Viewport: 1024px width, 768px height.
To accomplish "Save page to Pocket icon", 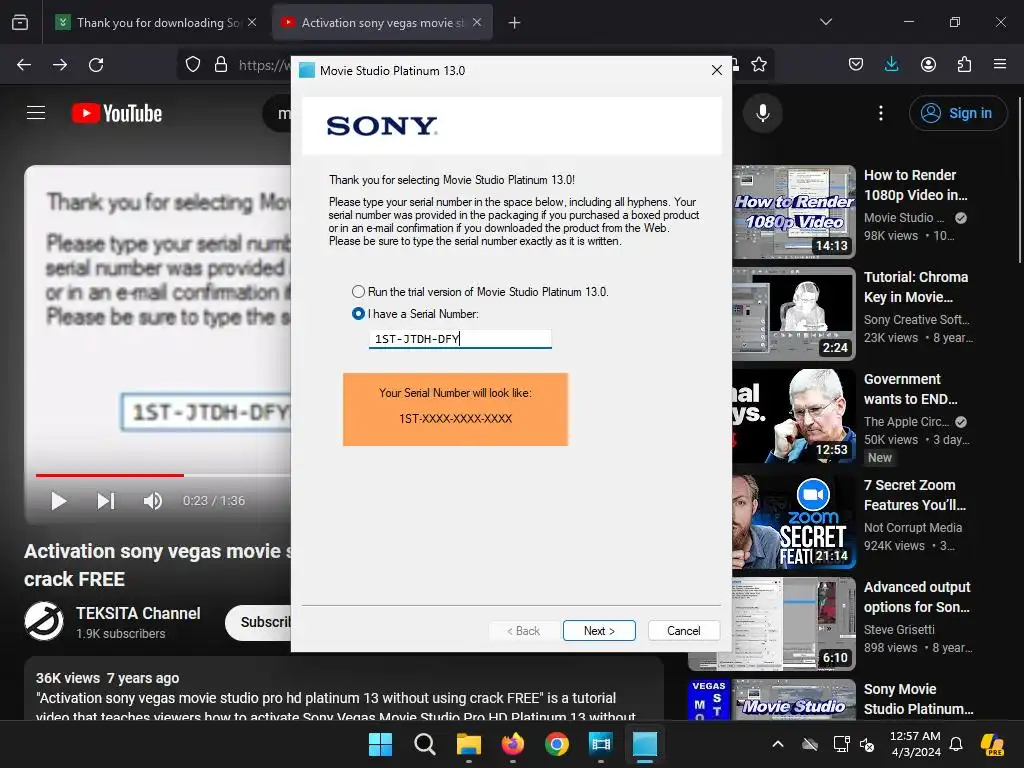I will coord(856,64).
